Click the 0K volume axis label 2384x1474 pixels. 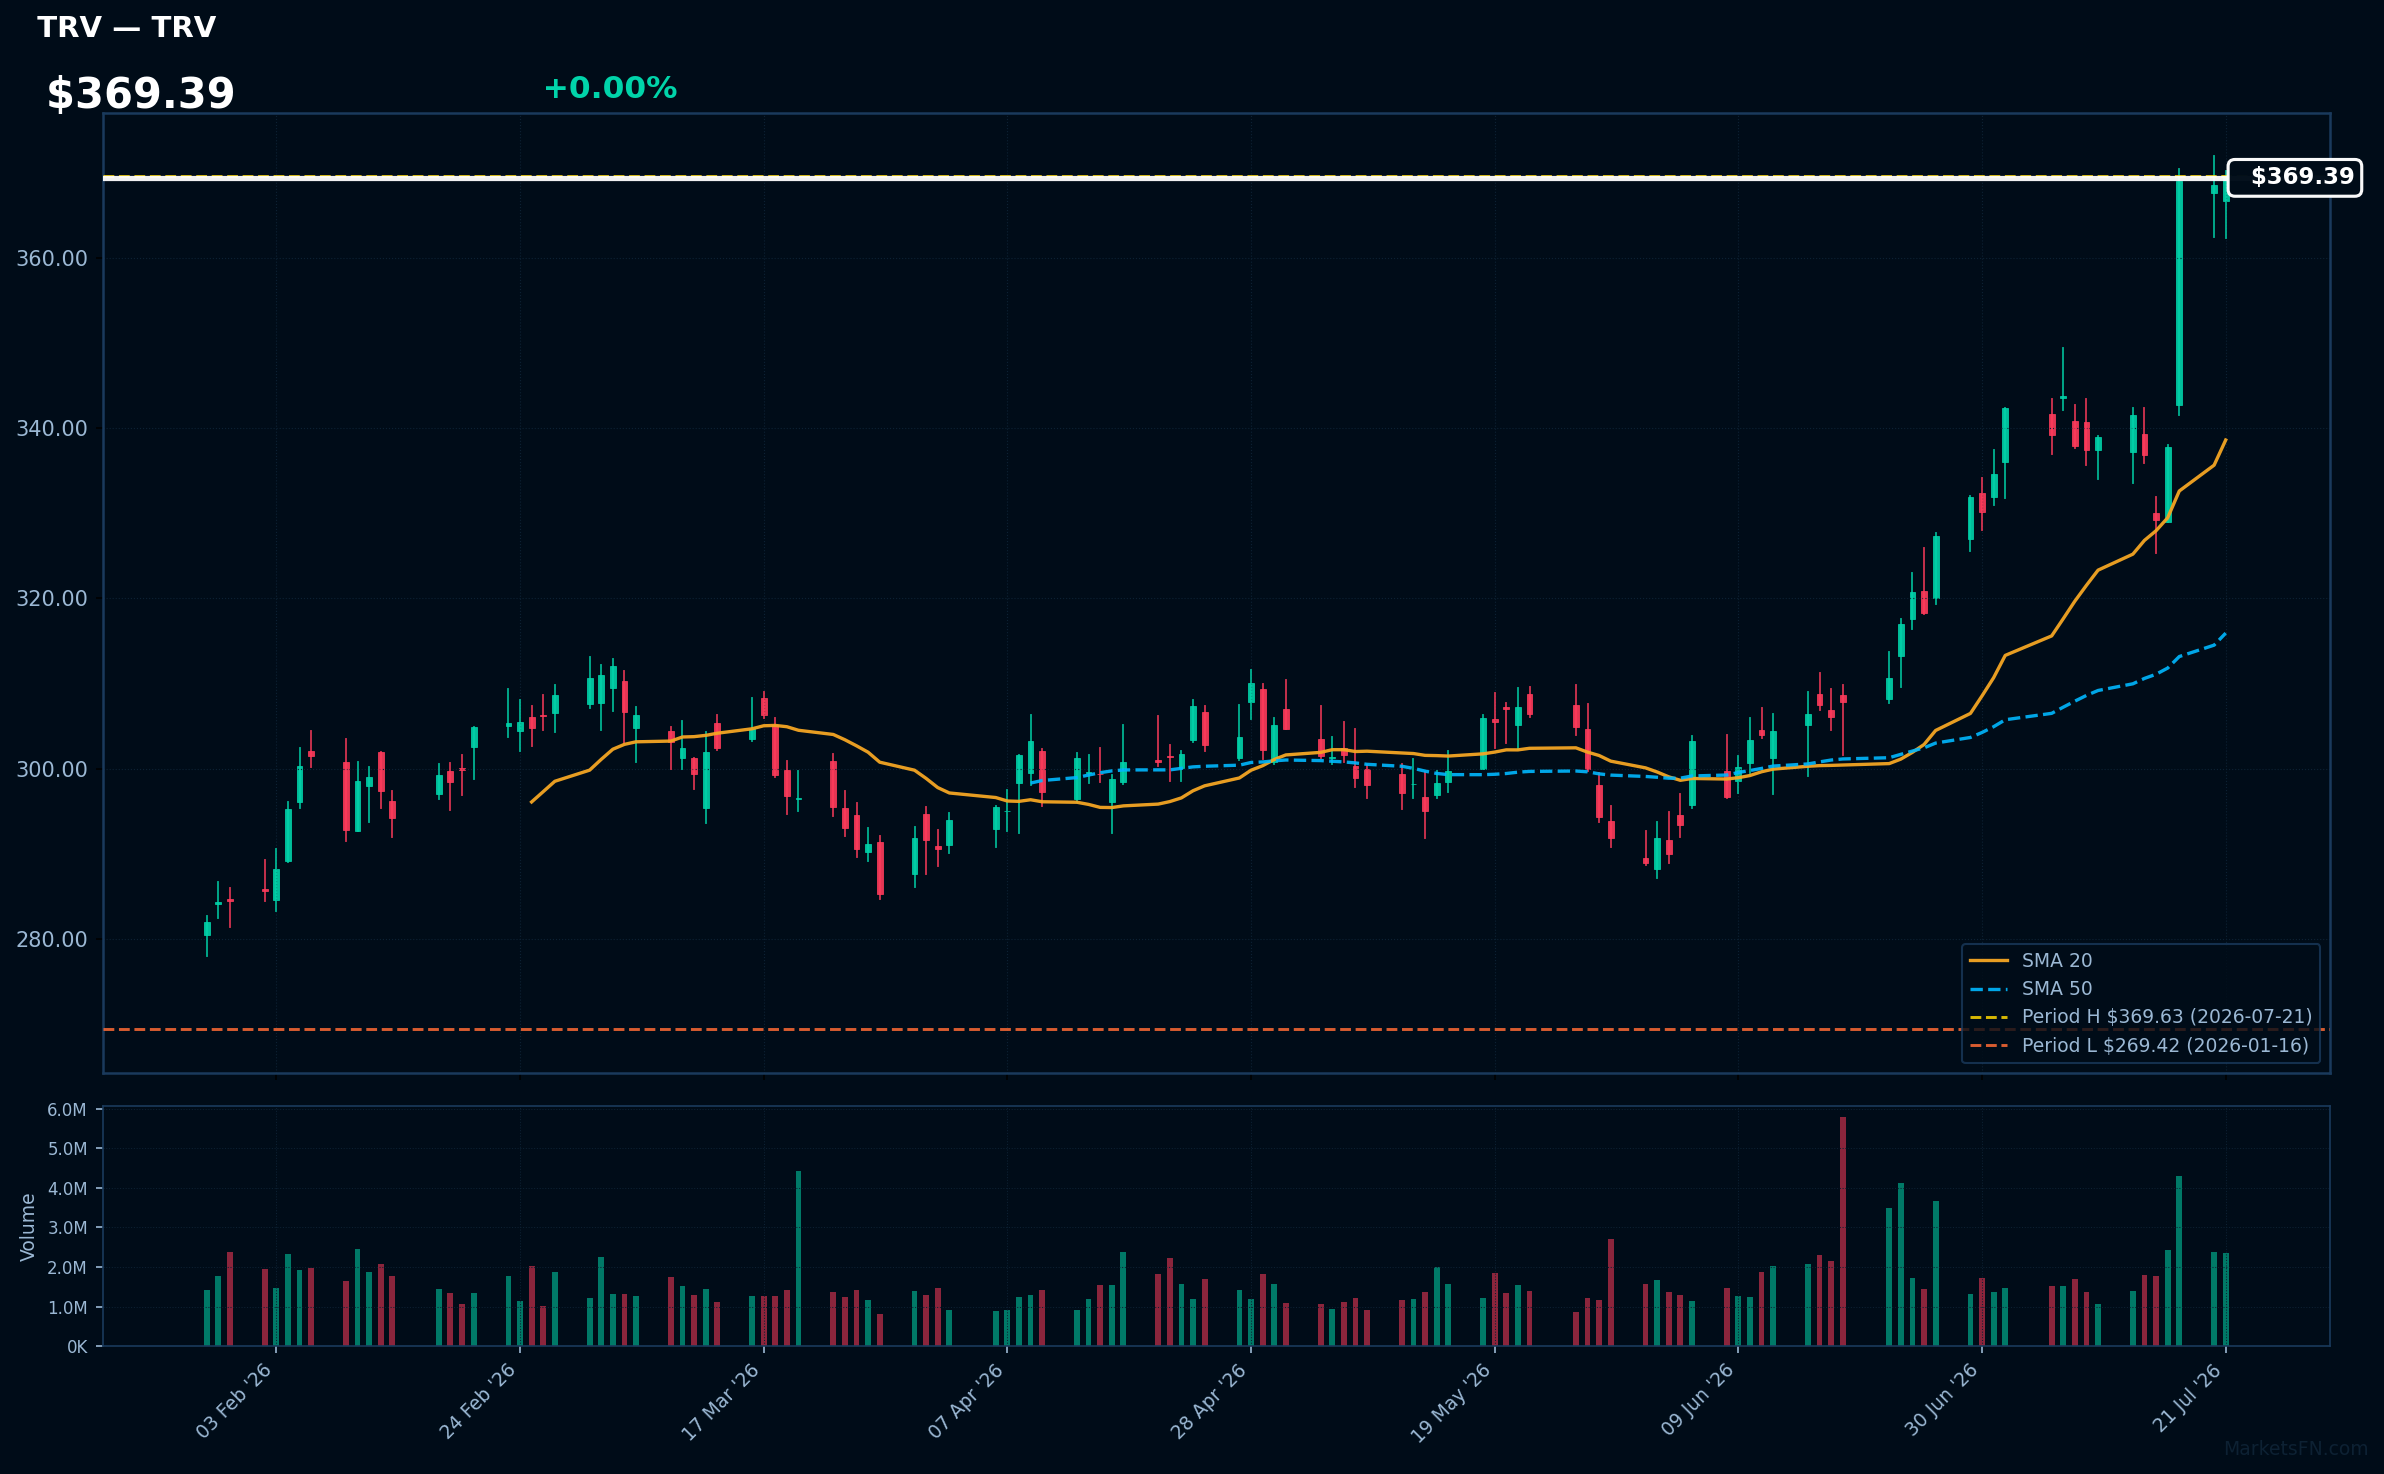tap(77, 1347)
